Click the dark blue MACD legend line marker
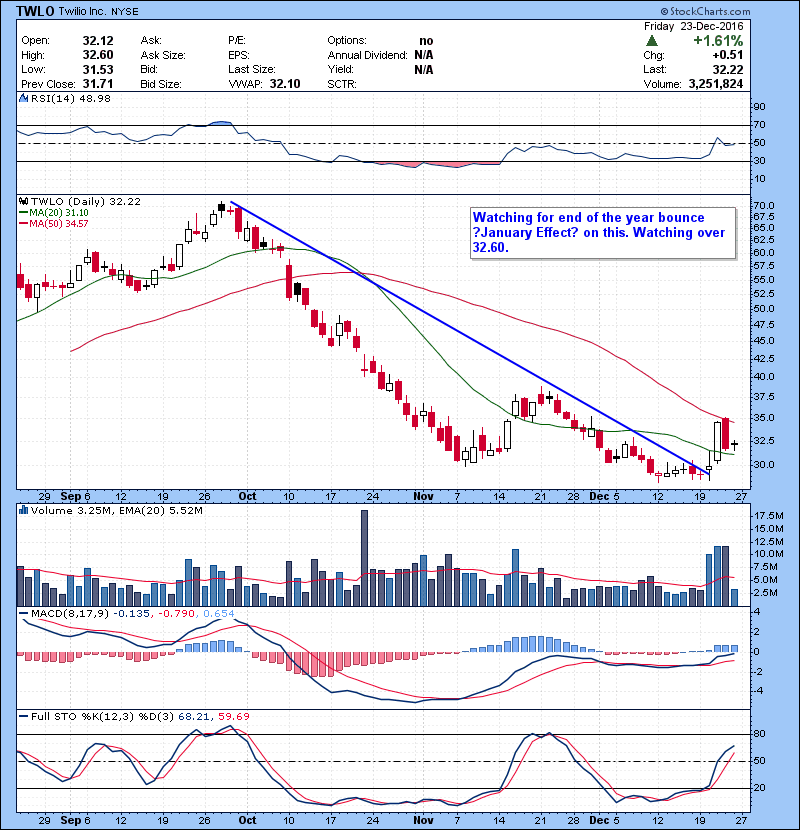 [24, 614]
